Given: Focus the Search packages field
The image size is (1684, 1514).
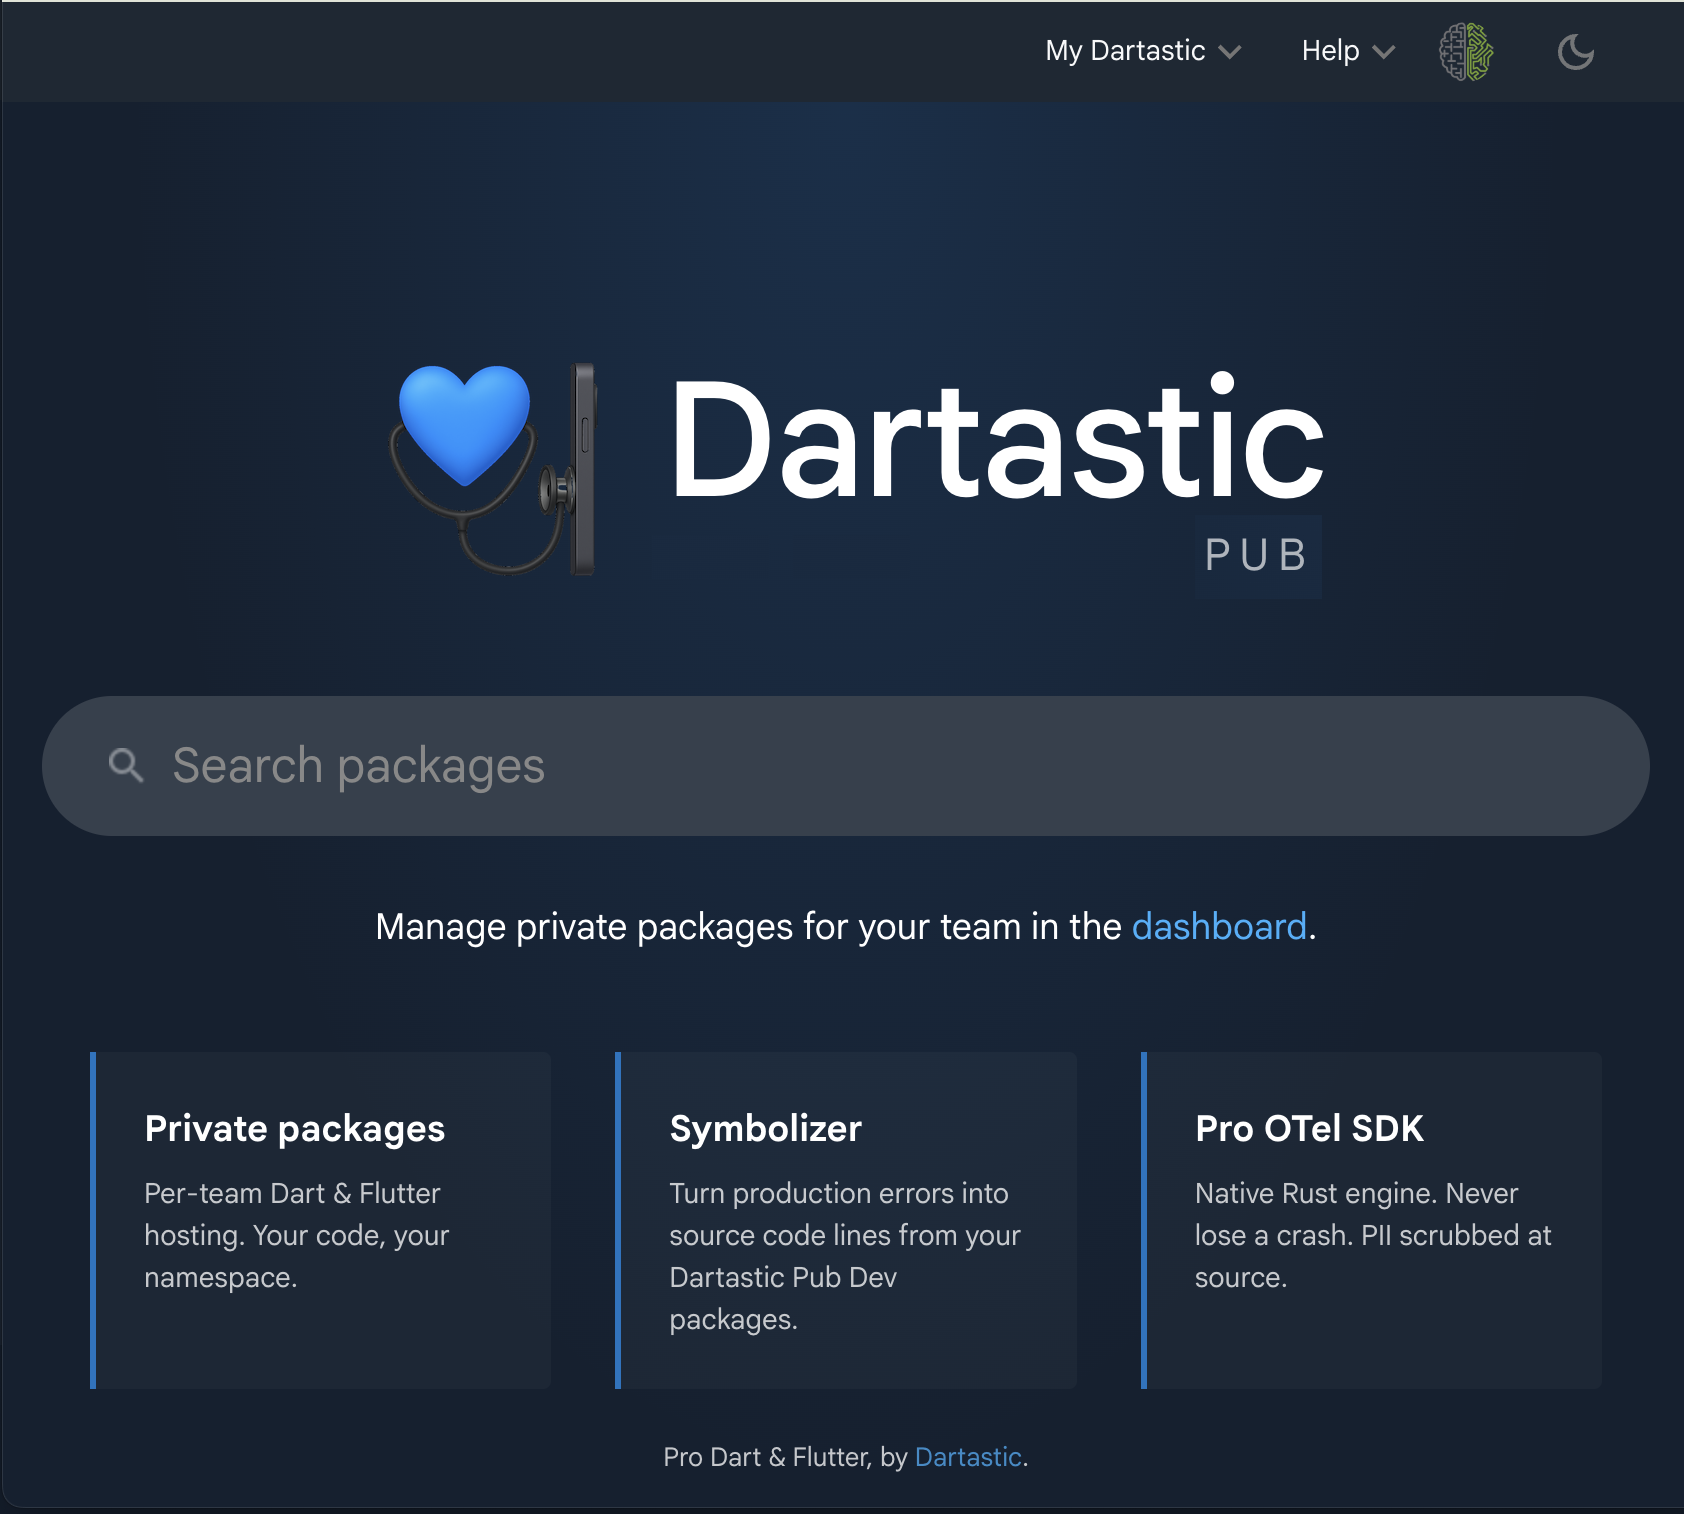Looking at the screenshot, I should click(x=846, y=766).
